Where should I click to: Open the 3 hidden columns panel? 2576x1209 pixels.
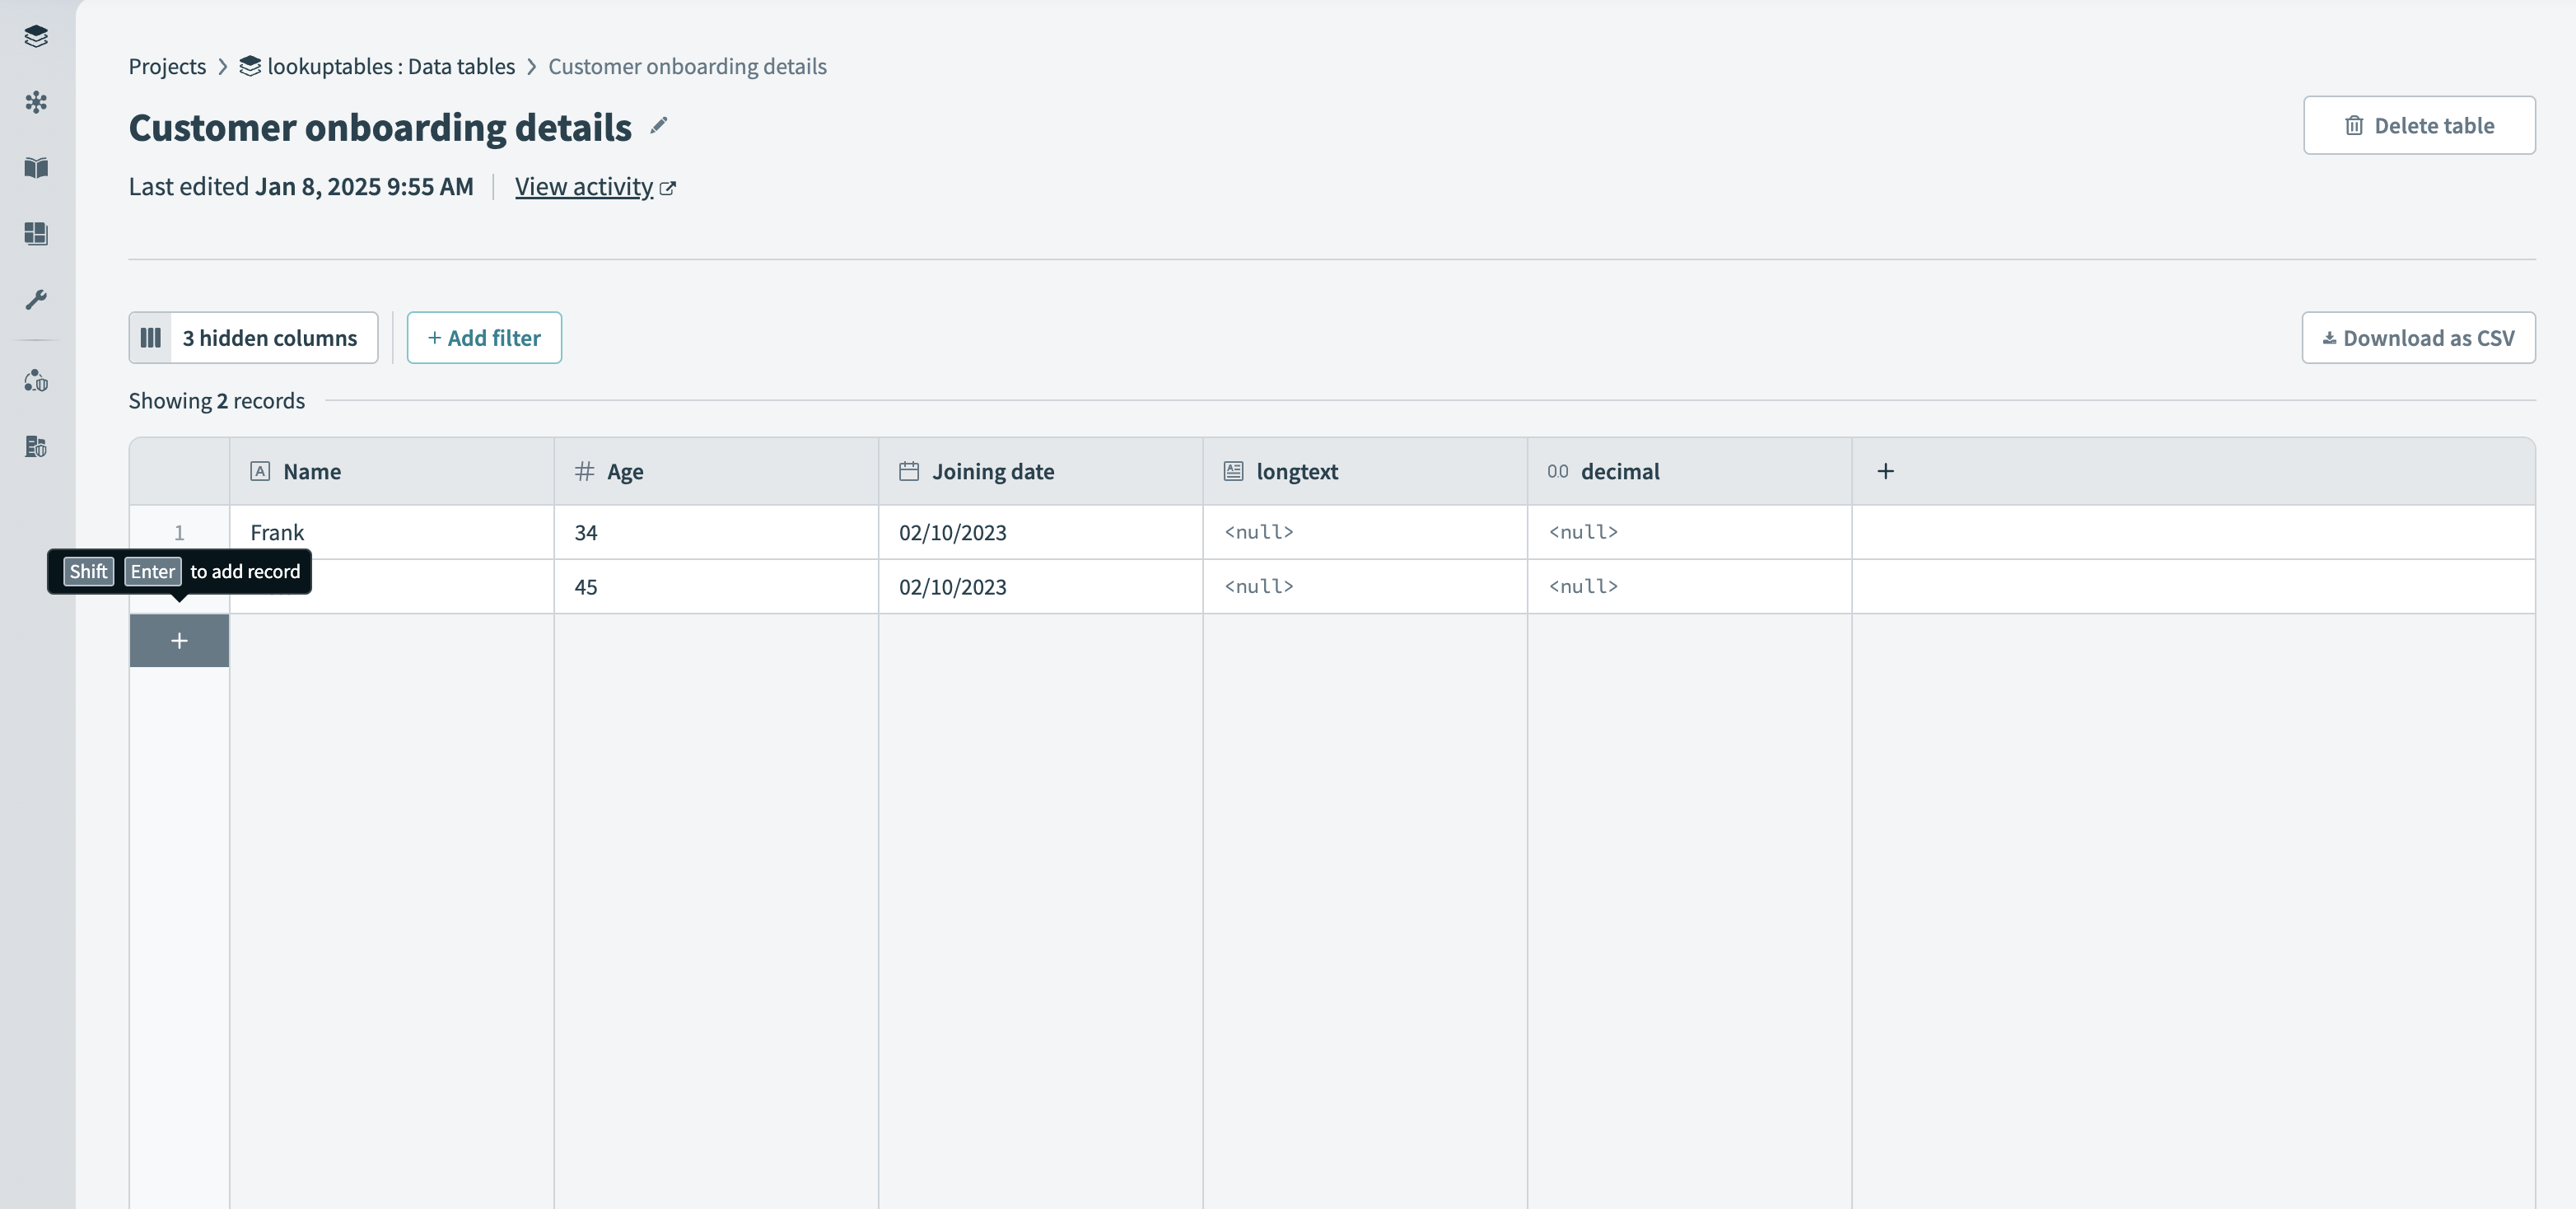253,338
